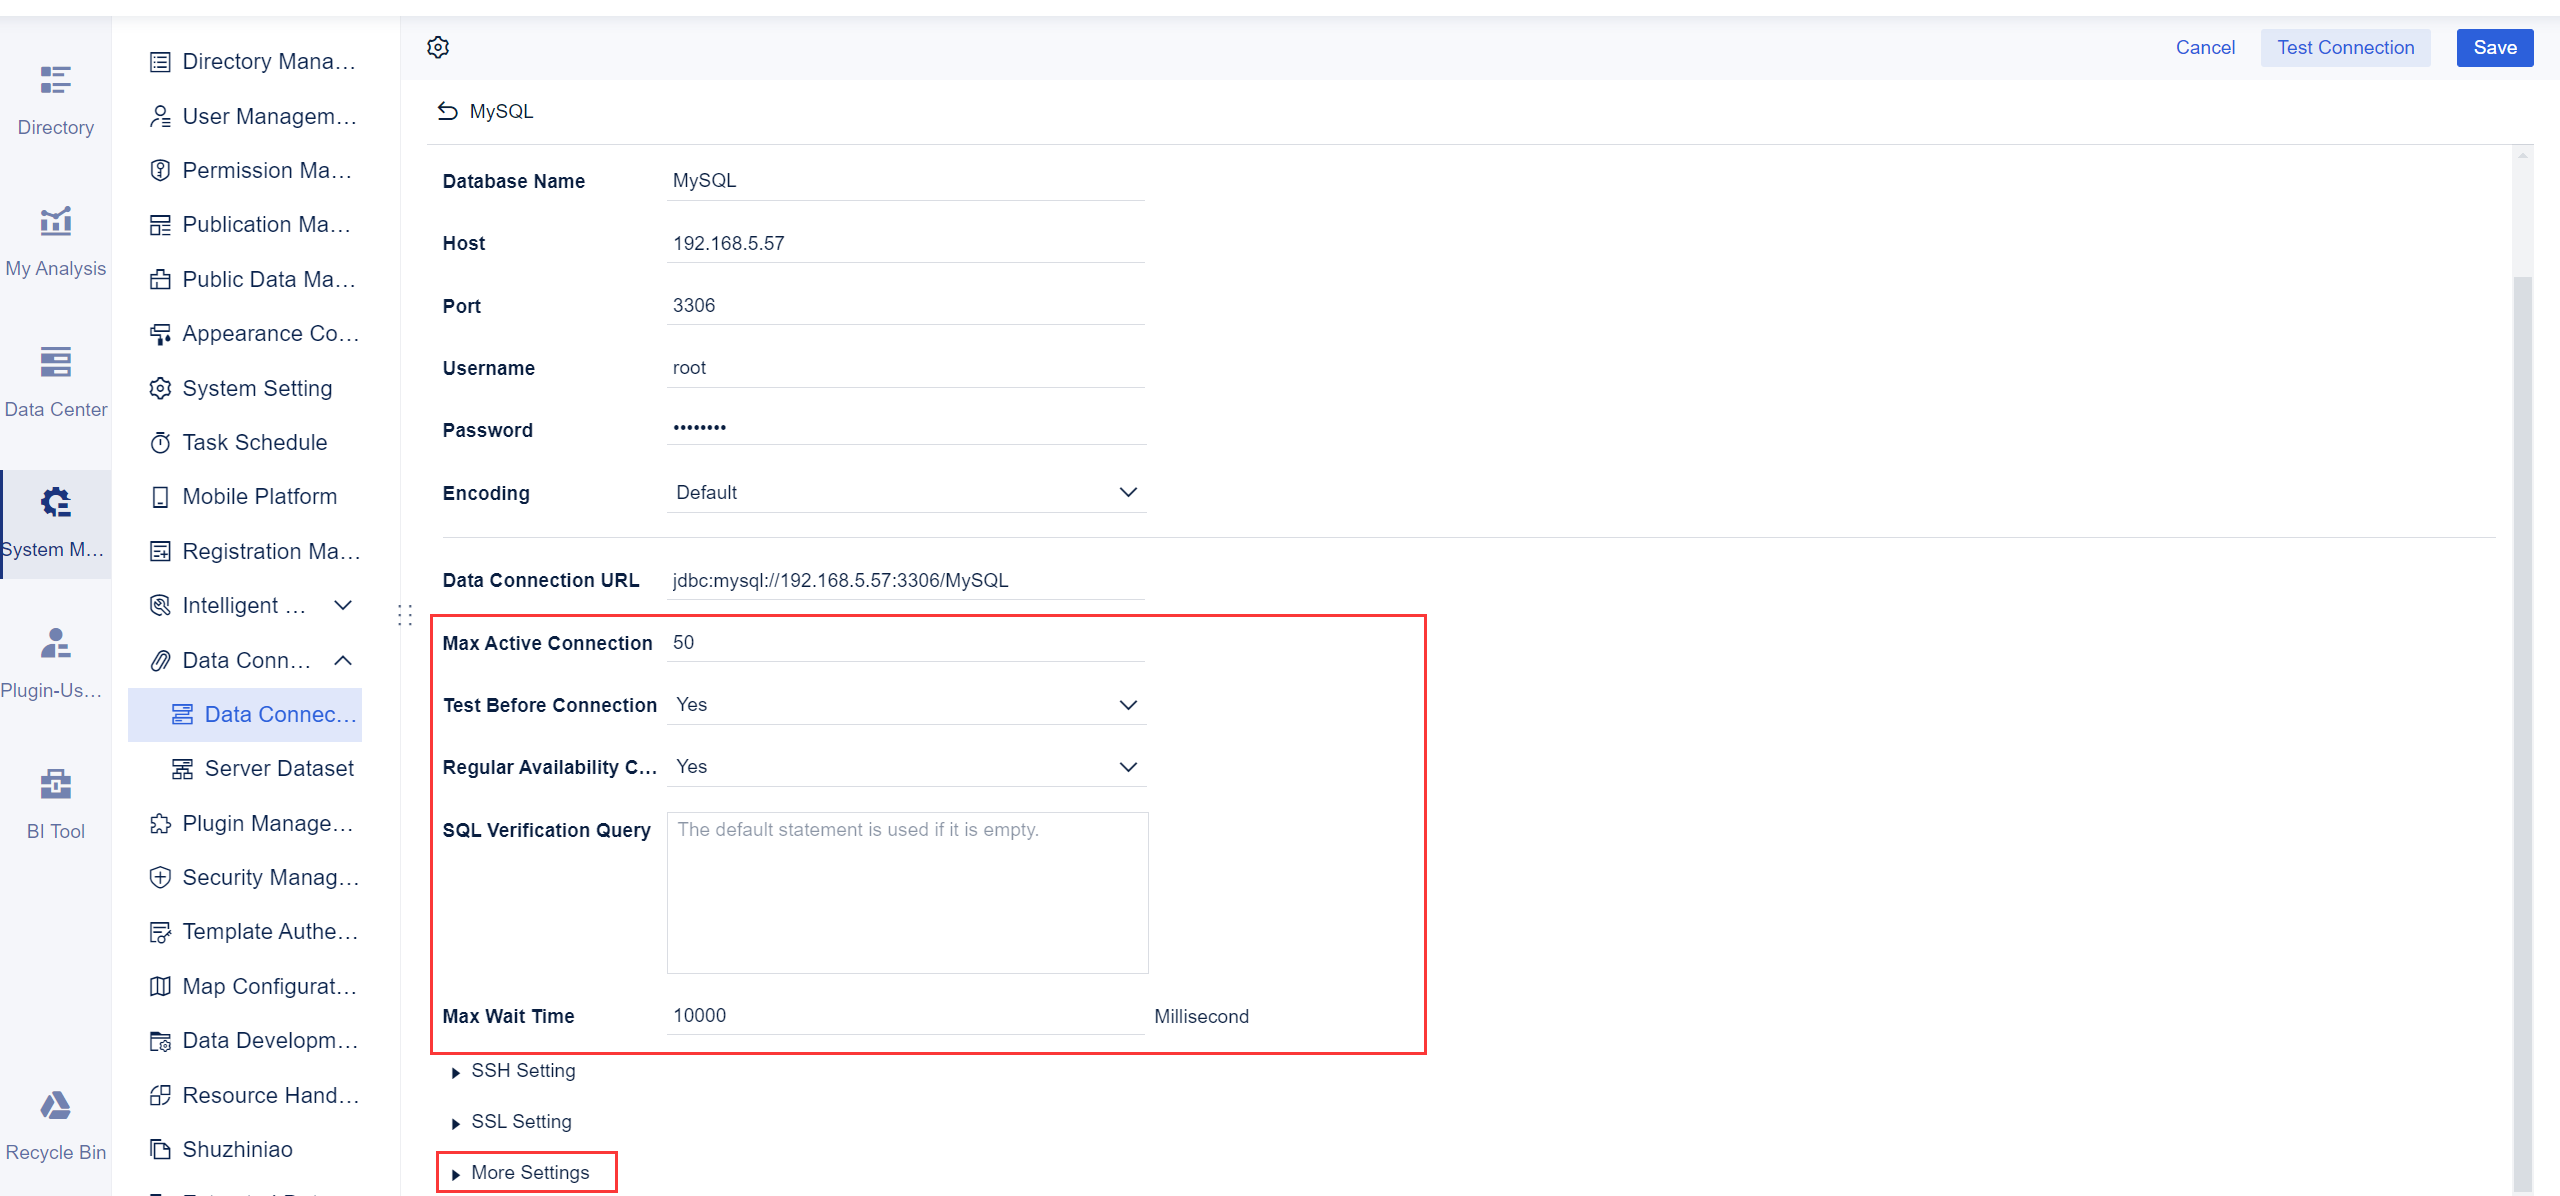Click the back arrow next to MySQL

[x=447, y=111]
